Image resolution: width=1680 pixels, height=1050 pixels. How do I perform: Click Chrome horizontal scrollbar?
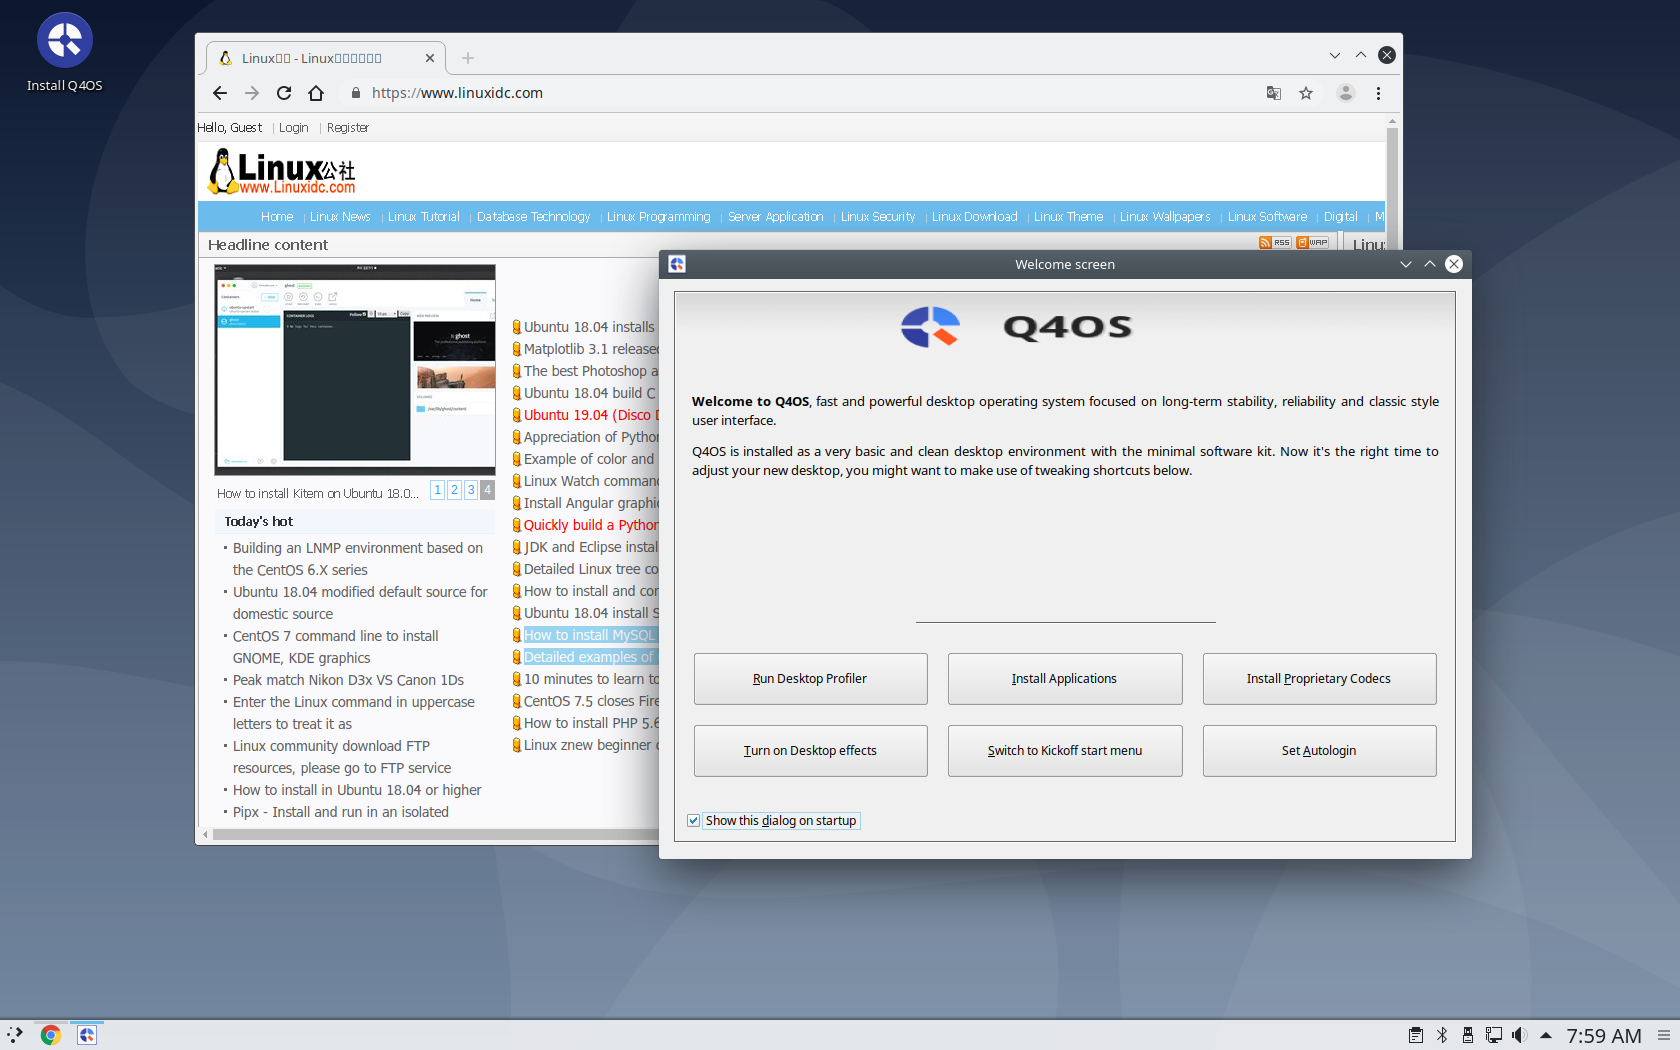point(435,834)
